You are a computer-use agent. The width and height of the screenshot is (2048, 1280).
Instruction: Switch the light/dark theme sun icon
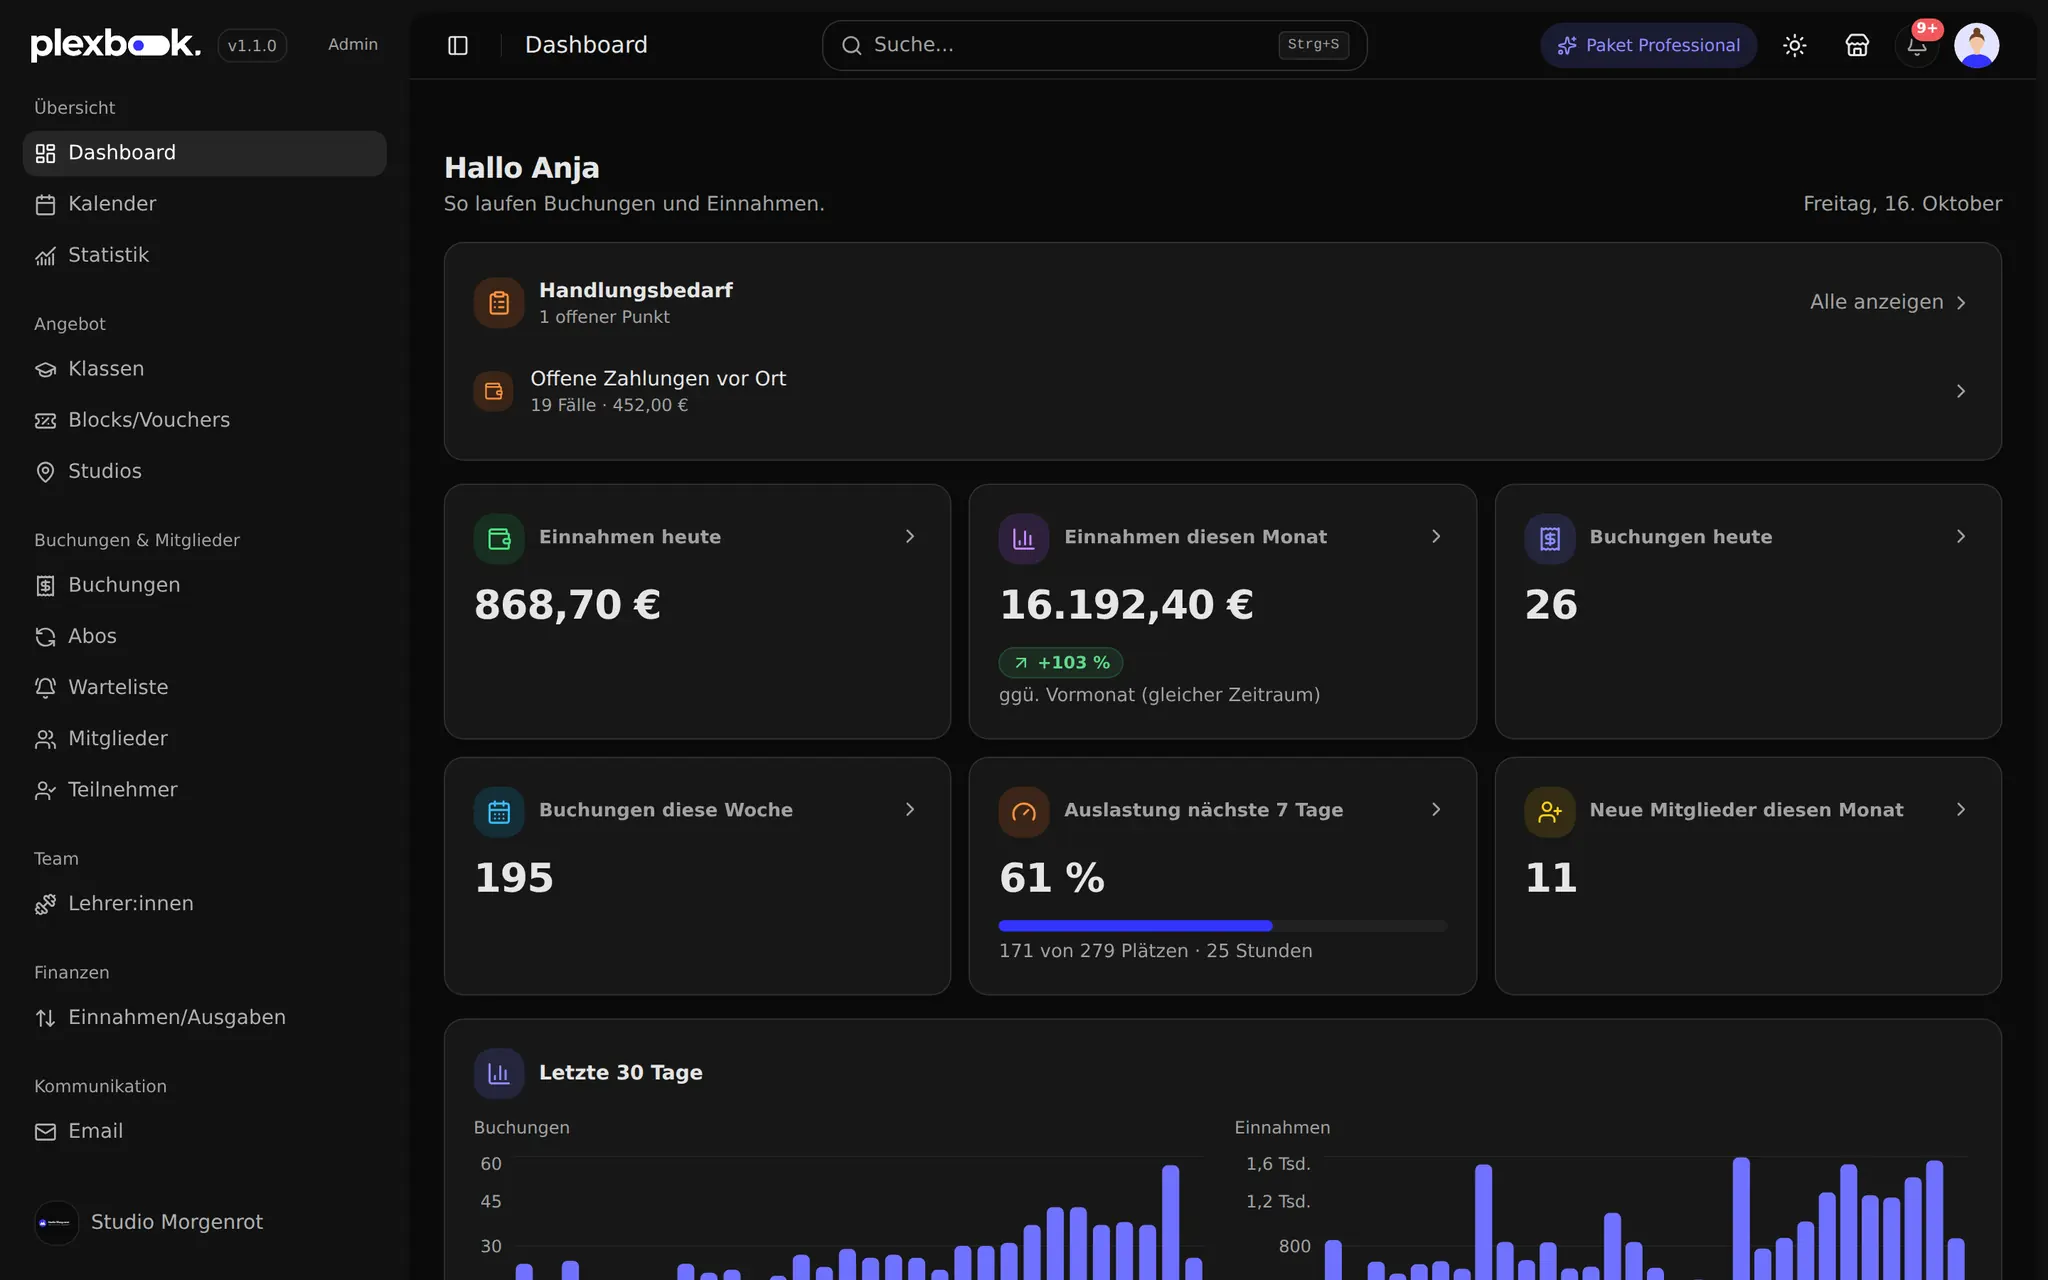1795,45
